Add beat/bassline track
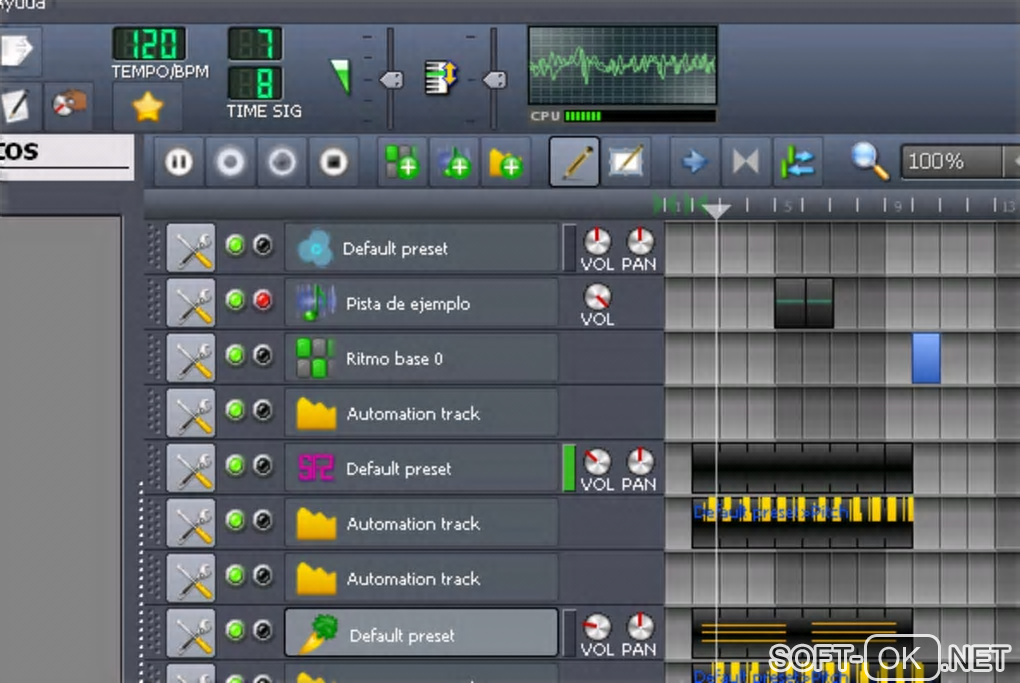1020x683 pixels. (x=403, y=162)
